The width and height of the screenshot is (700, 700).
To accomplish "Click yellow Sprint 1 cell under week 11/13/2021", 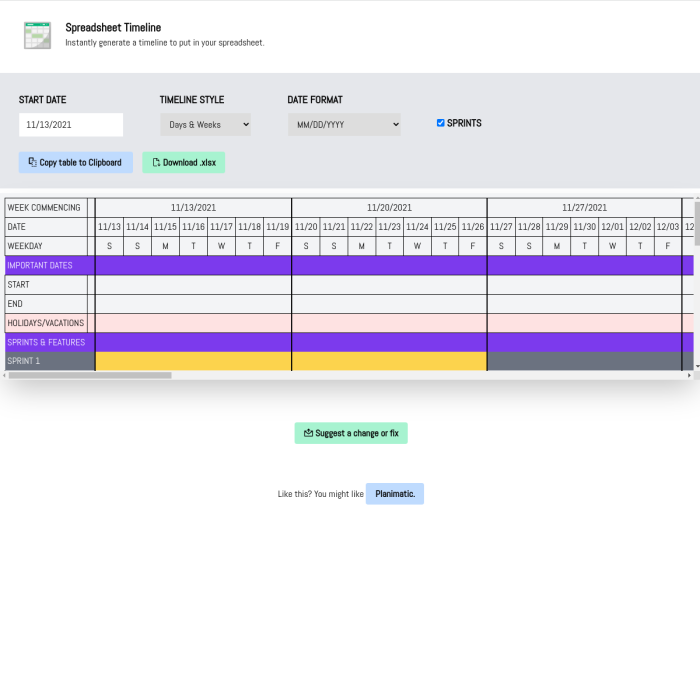I will coord(193,361).
